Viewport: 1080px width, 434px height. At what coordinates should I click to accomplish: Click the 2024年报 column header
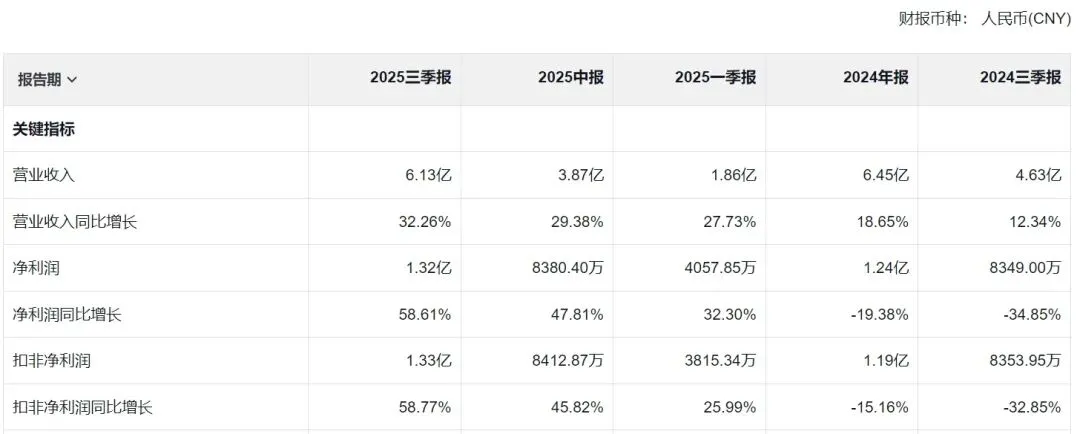[x=875, y=78]
